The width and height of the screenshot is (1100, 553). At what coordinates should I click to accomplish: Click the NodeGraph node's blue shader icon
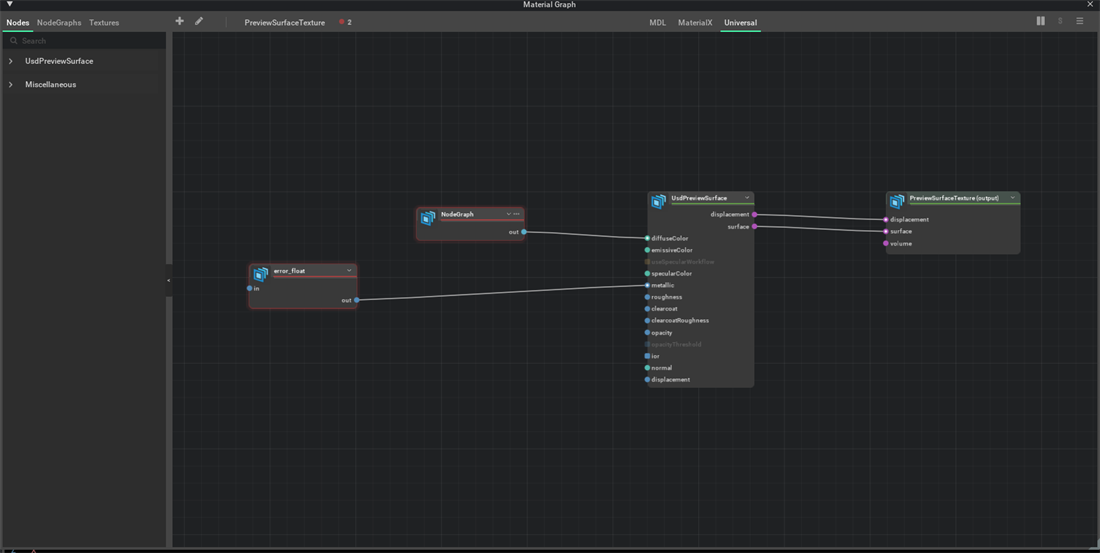point(428,218)
